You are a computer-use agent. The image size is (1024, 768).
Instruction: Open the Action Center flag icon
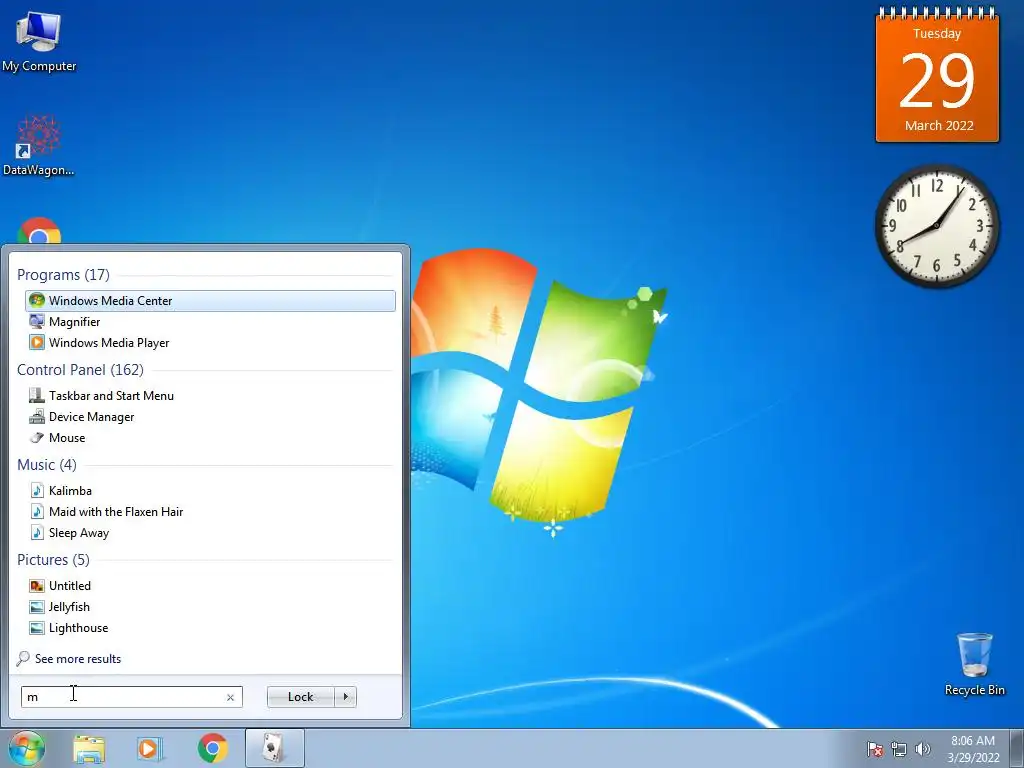tap(874, 749)
